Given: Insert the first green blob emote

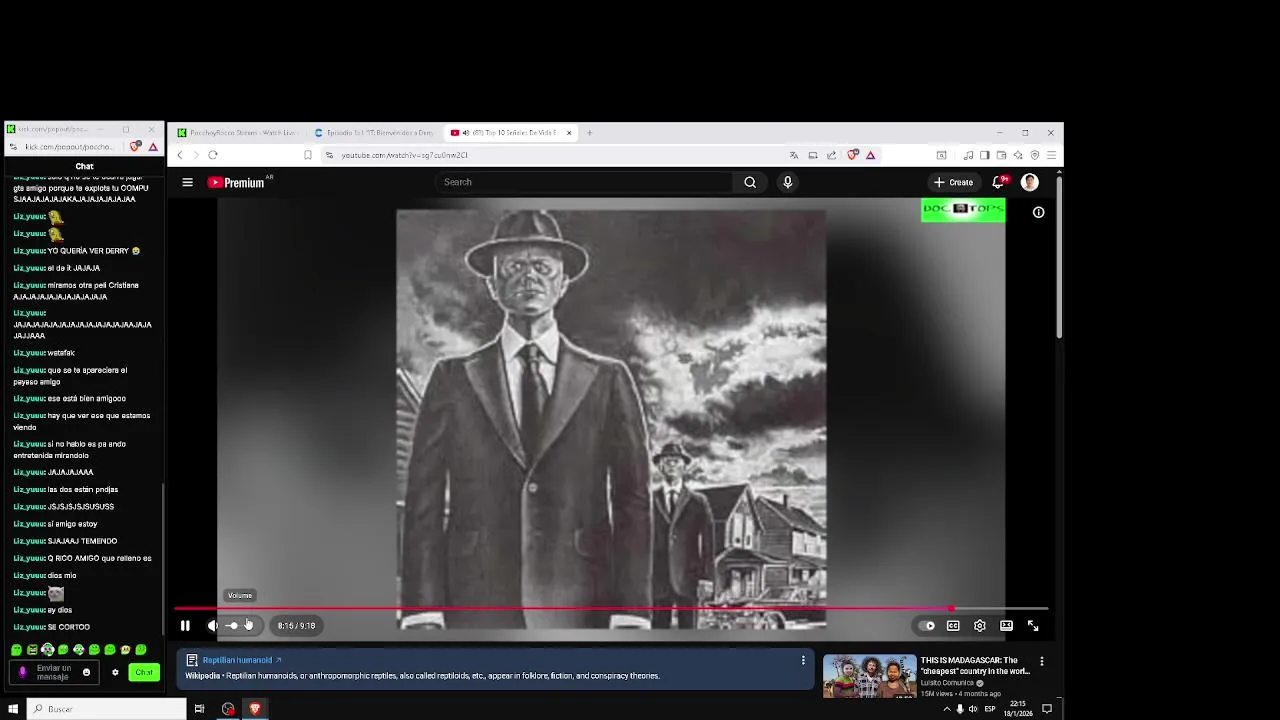Looking at the screenshot, I should (x=16, y=650).
